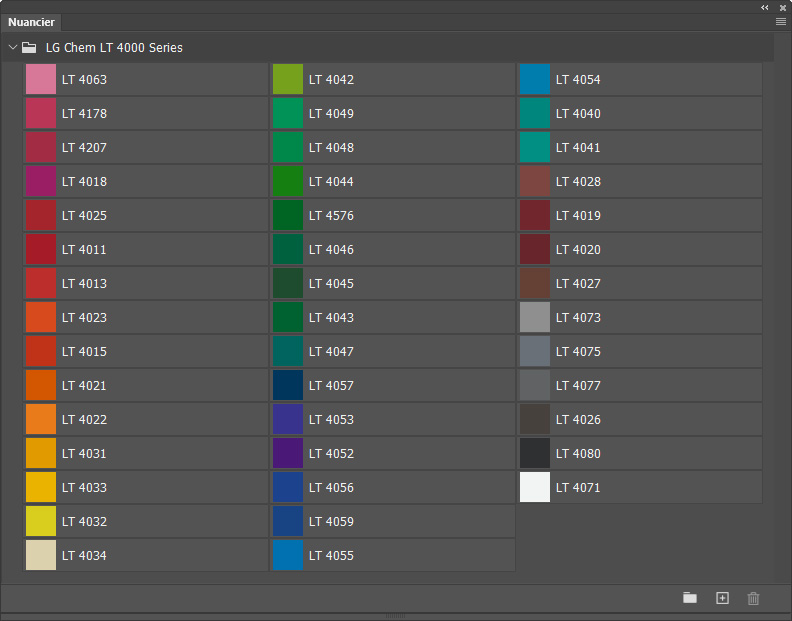Delete the swatch with the trash icon
792x621 pixels.
click(753, 598)
